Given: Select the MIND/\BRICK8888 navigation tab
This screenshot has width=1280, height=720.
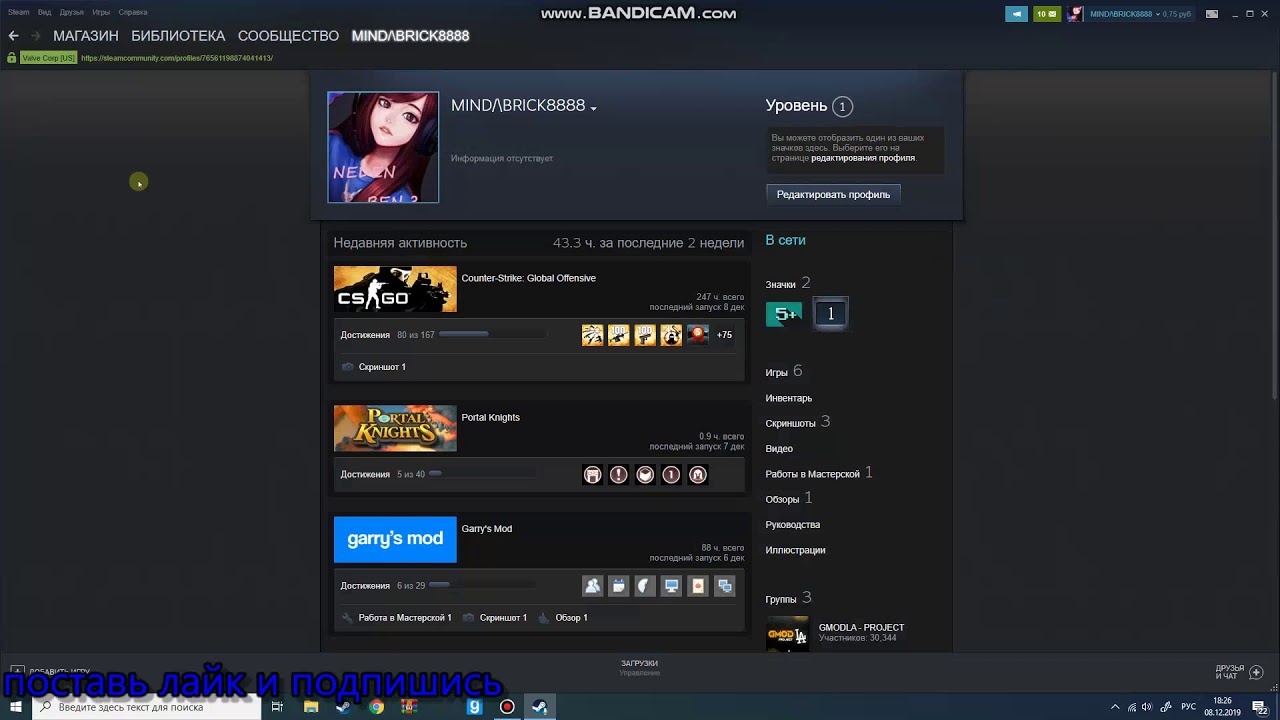Looking at the screenshot, I should pyautogui.click(x=410, y=36).
